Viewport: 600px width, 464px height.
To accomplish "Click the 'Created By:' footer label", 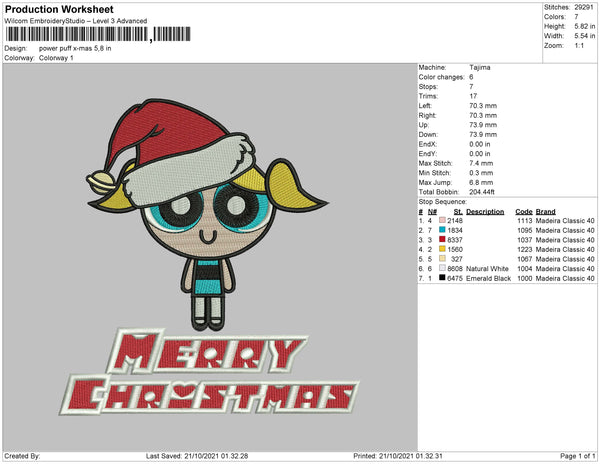I will coord(22,456).
